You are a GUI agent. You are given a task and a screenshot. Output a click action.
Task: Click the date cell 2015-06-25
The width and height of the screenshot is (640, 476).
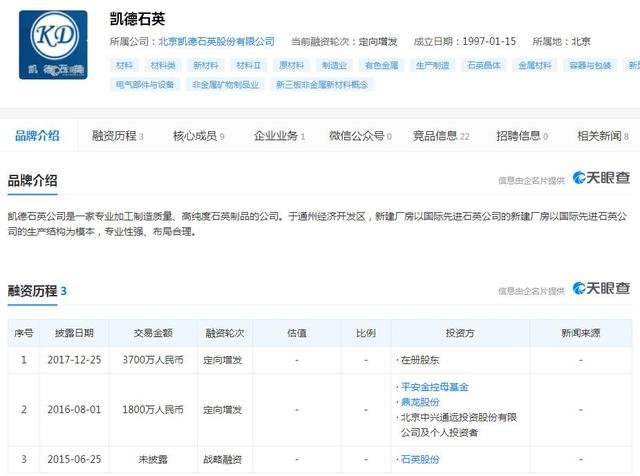coord(74,459)
